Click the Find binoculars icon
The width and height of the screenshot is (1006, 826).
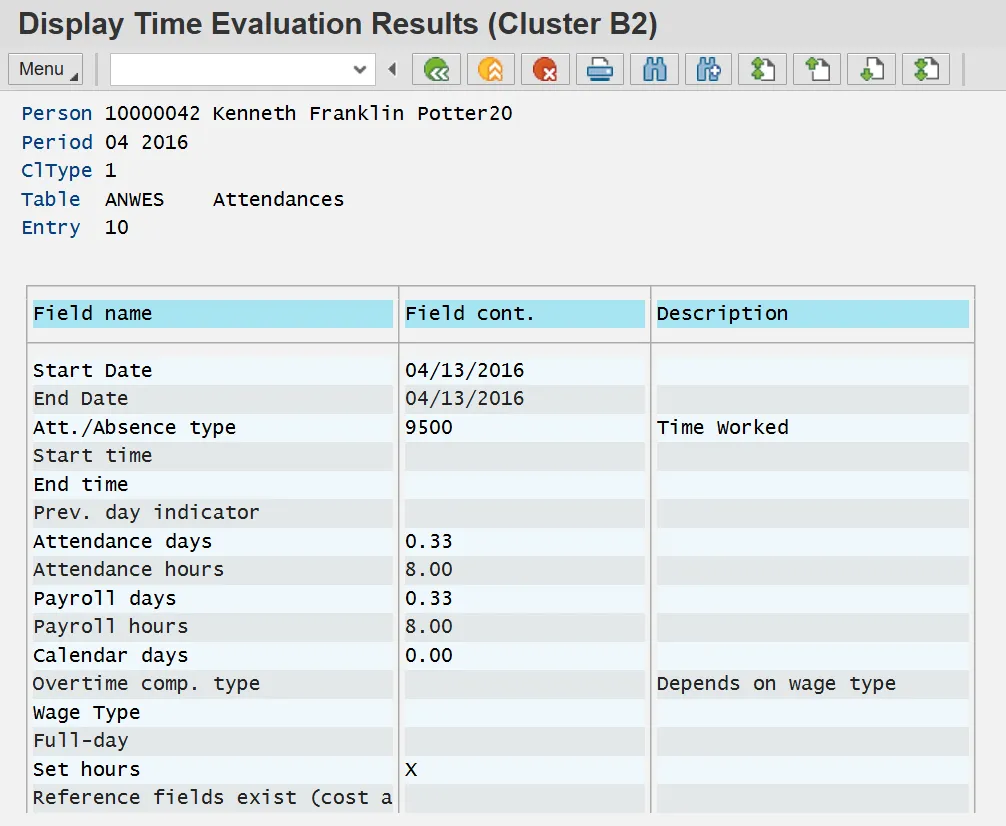tap(655, 70)
